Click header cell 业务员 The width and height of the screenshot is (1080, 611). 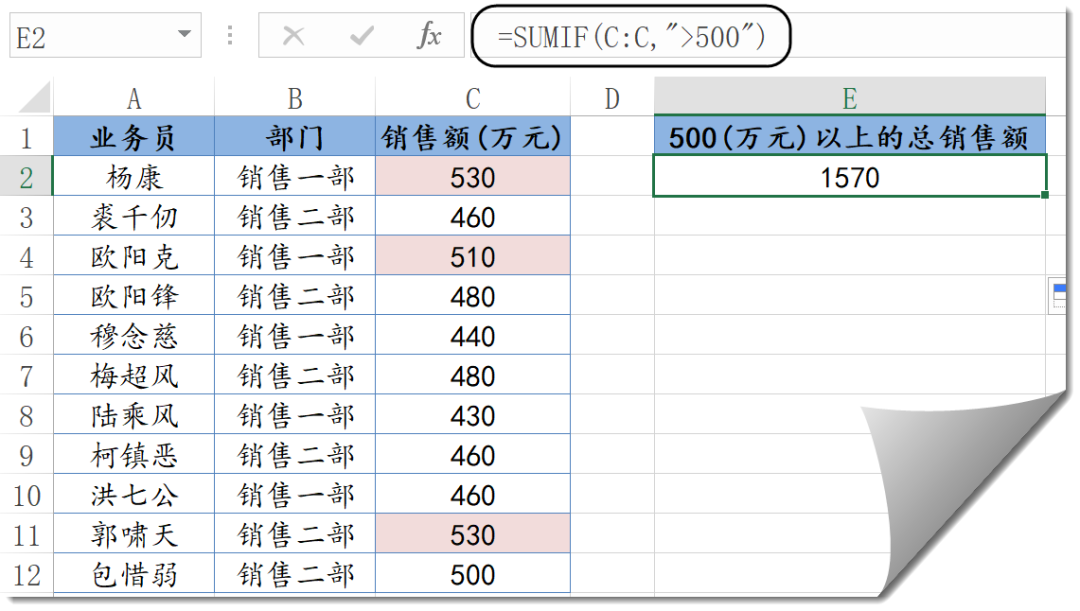[134, 137]
